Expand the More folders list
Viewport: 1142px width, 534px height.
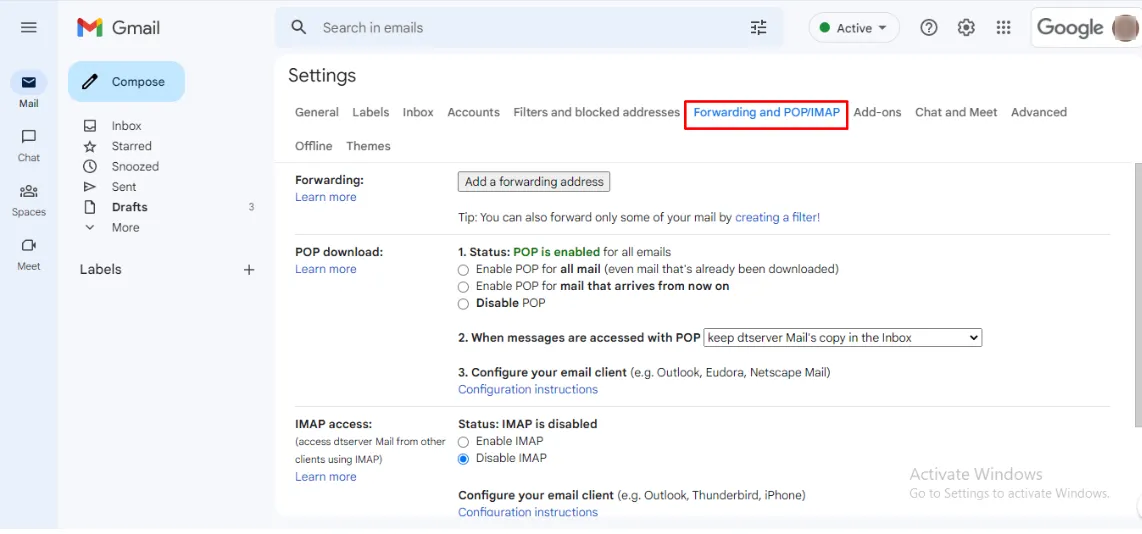pos(125,228)
